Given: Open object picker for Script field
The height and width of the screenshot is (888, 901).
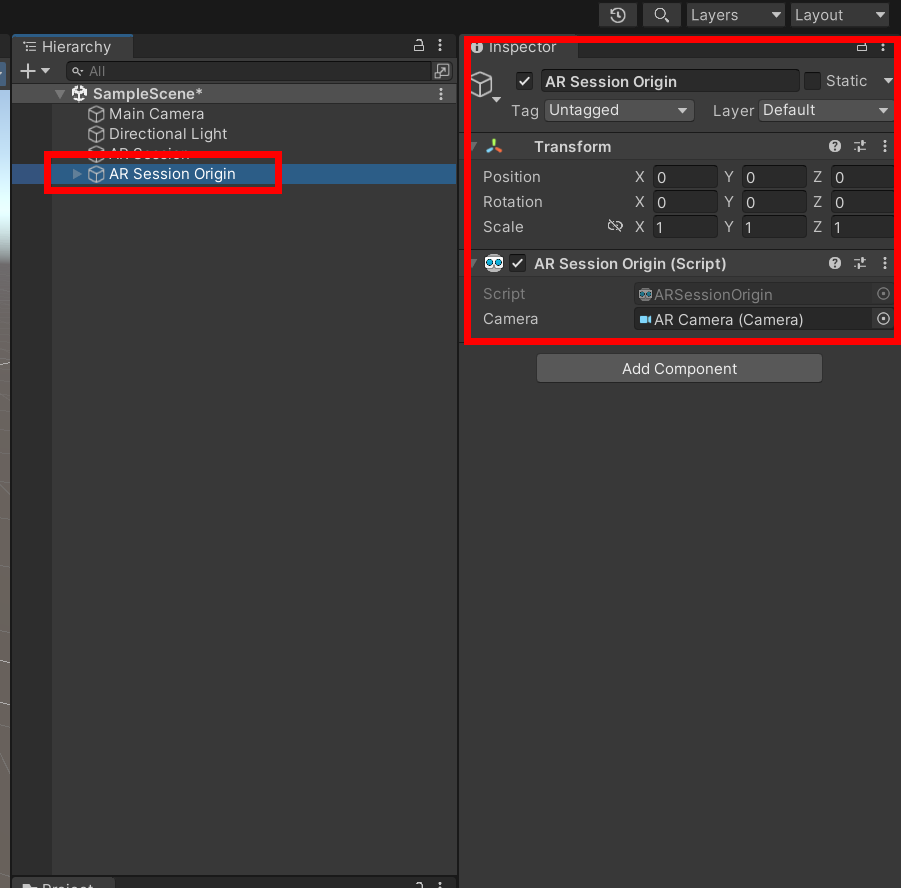Looking at the screenshot, I should coord(883,294).
